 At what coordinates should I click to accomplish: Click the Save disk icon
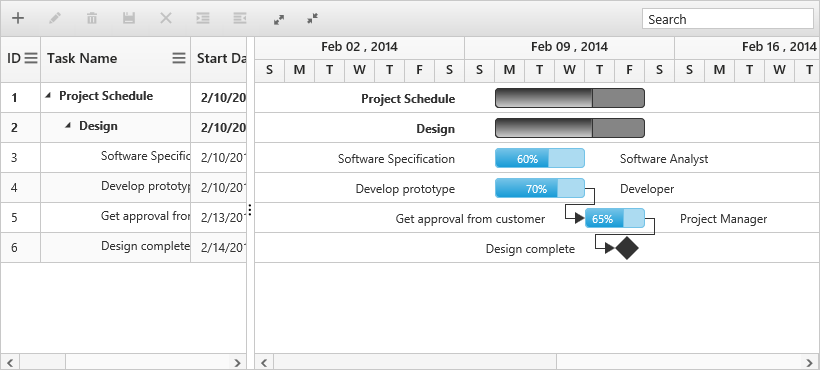coord(129,18)
